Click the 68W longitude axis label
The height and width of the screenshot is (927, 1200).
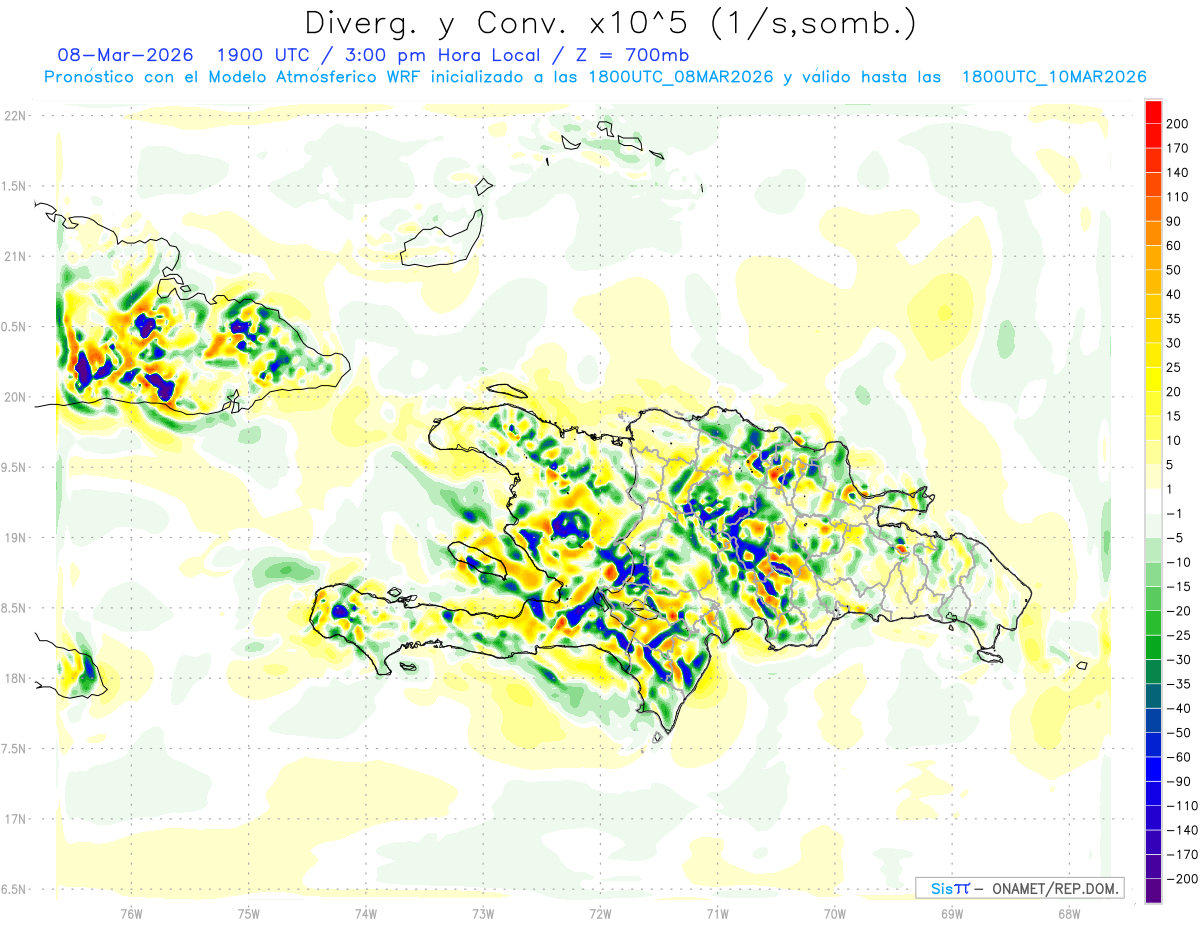1068,913
